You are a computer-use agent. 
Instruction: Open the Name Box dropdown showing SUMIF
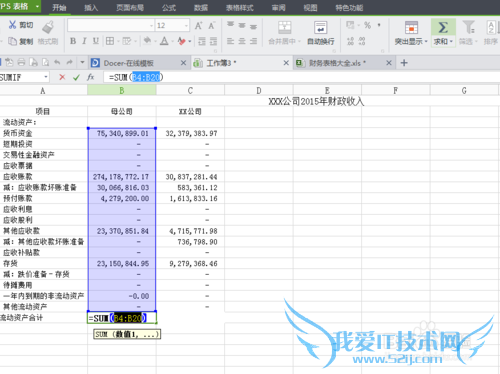46,77
